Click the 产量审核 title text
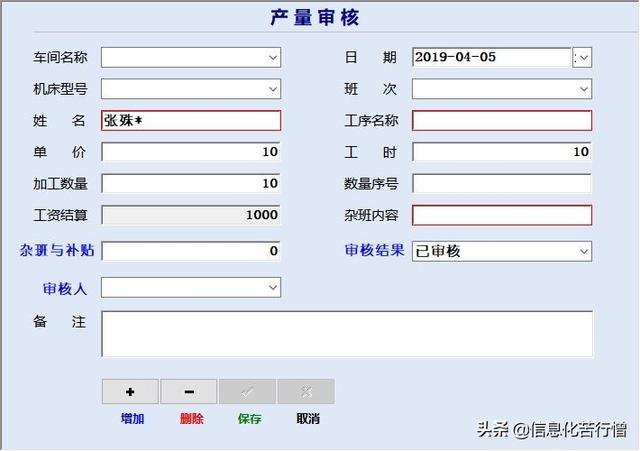640x451 pixels. (x=315, y=18)
